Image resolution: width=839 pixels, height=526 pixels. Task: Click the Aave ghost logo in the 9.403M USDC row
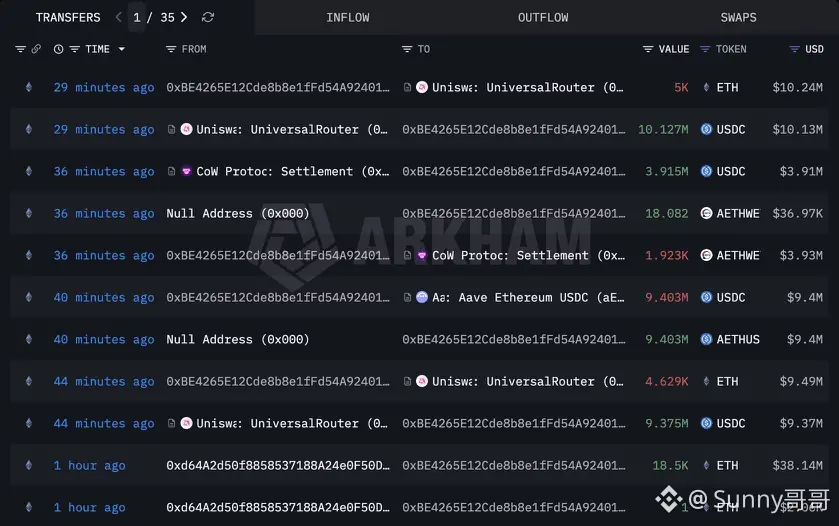coord(422,298)
